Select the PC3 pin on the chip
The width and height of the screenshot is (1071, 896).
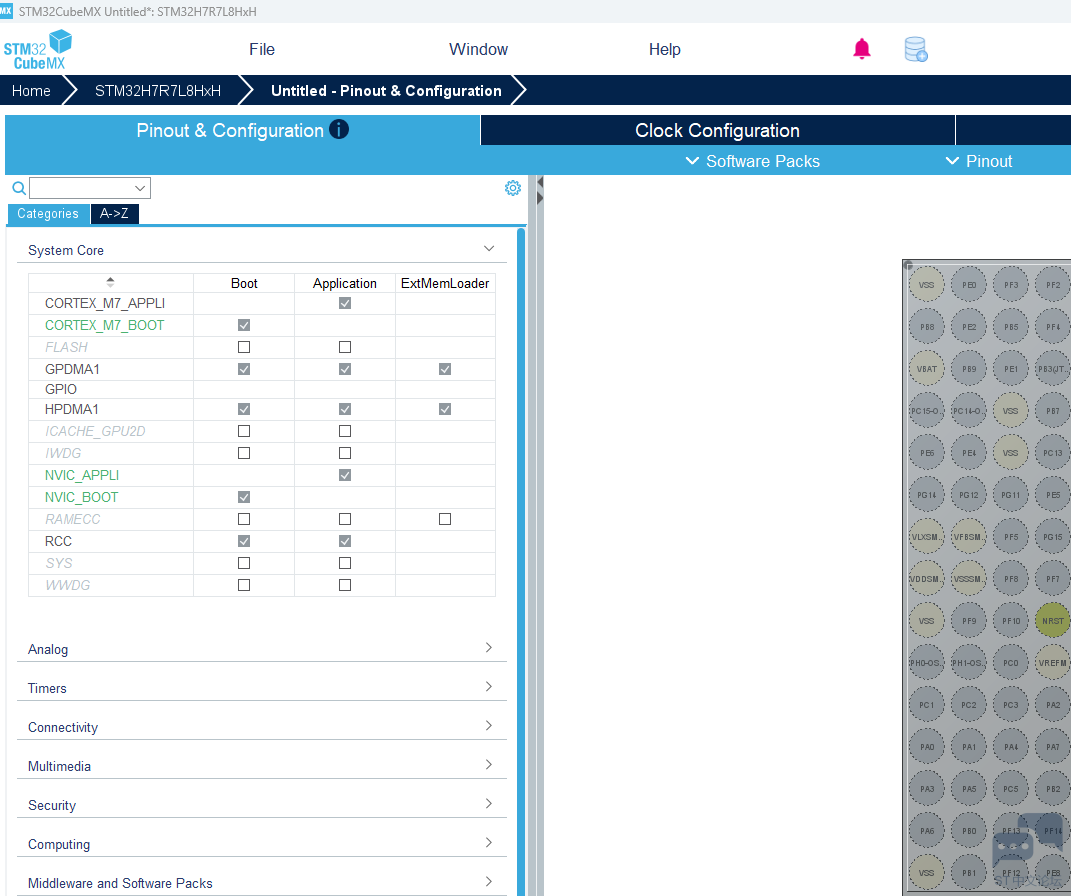[x=1011, y=705]
